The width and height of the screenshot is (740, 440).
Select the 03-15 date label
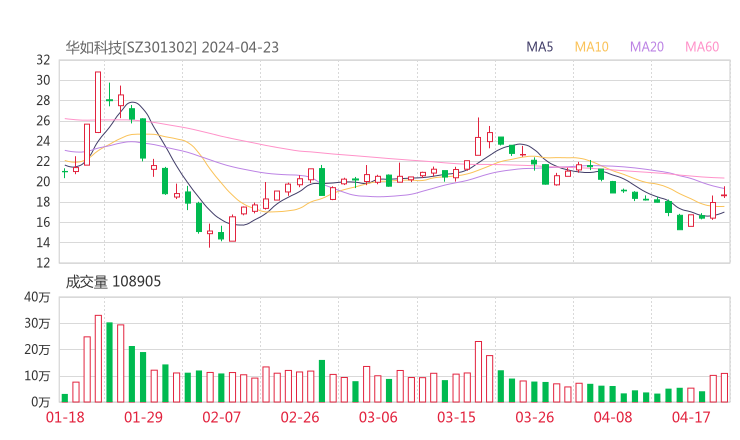point(456,417)
